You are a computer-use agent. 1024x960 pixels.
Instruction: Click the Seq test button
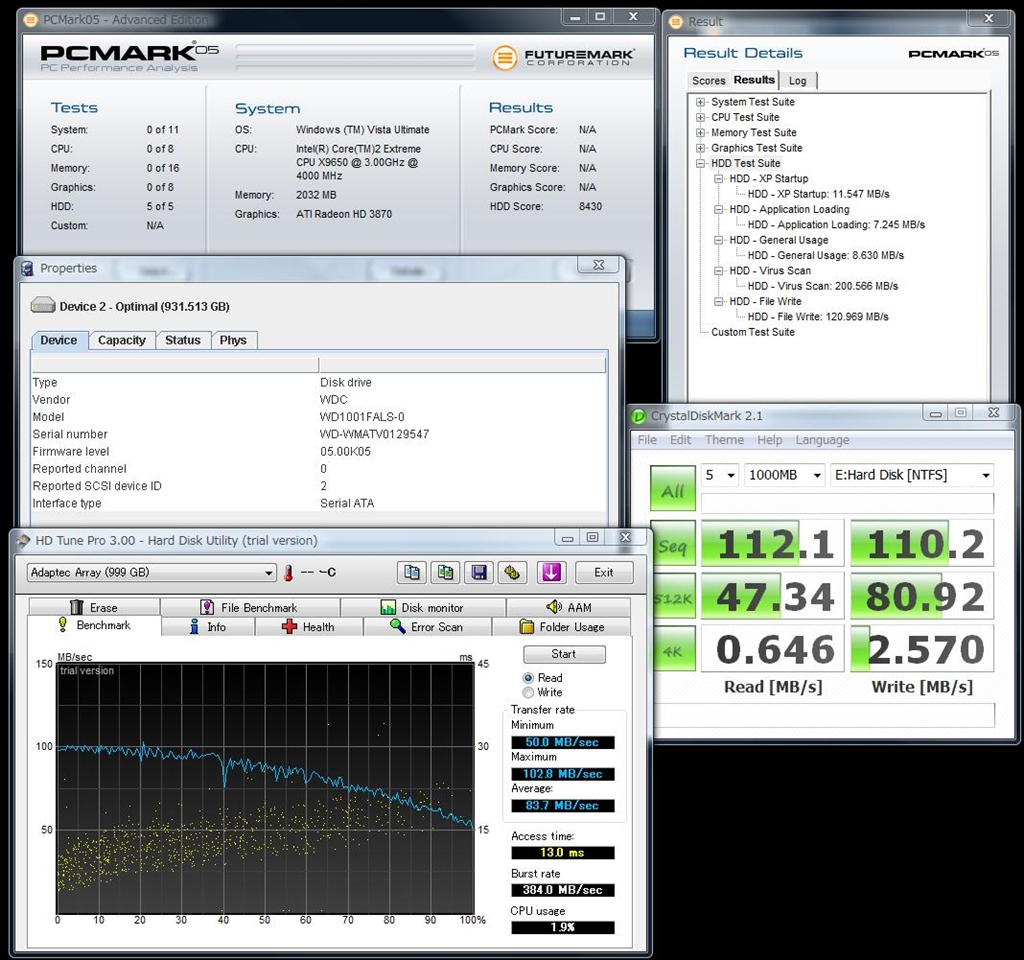pos(673,544)
